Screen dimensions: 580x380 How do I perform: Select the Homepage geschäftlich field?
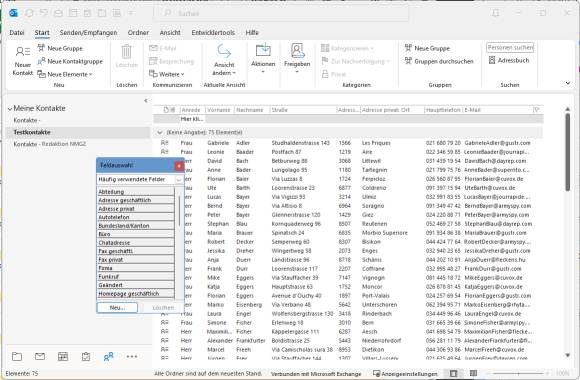tap(135, 294)
